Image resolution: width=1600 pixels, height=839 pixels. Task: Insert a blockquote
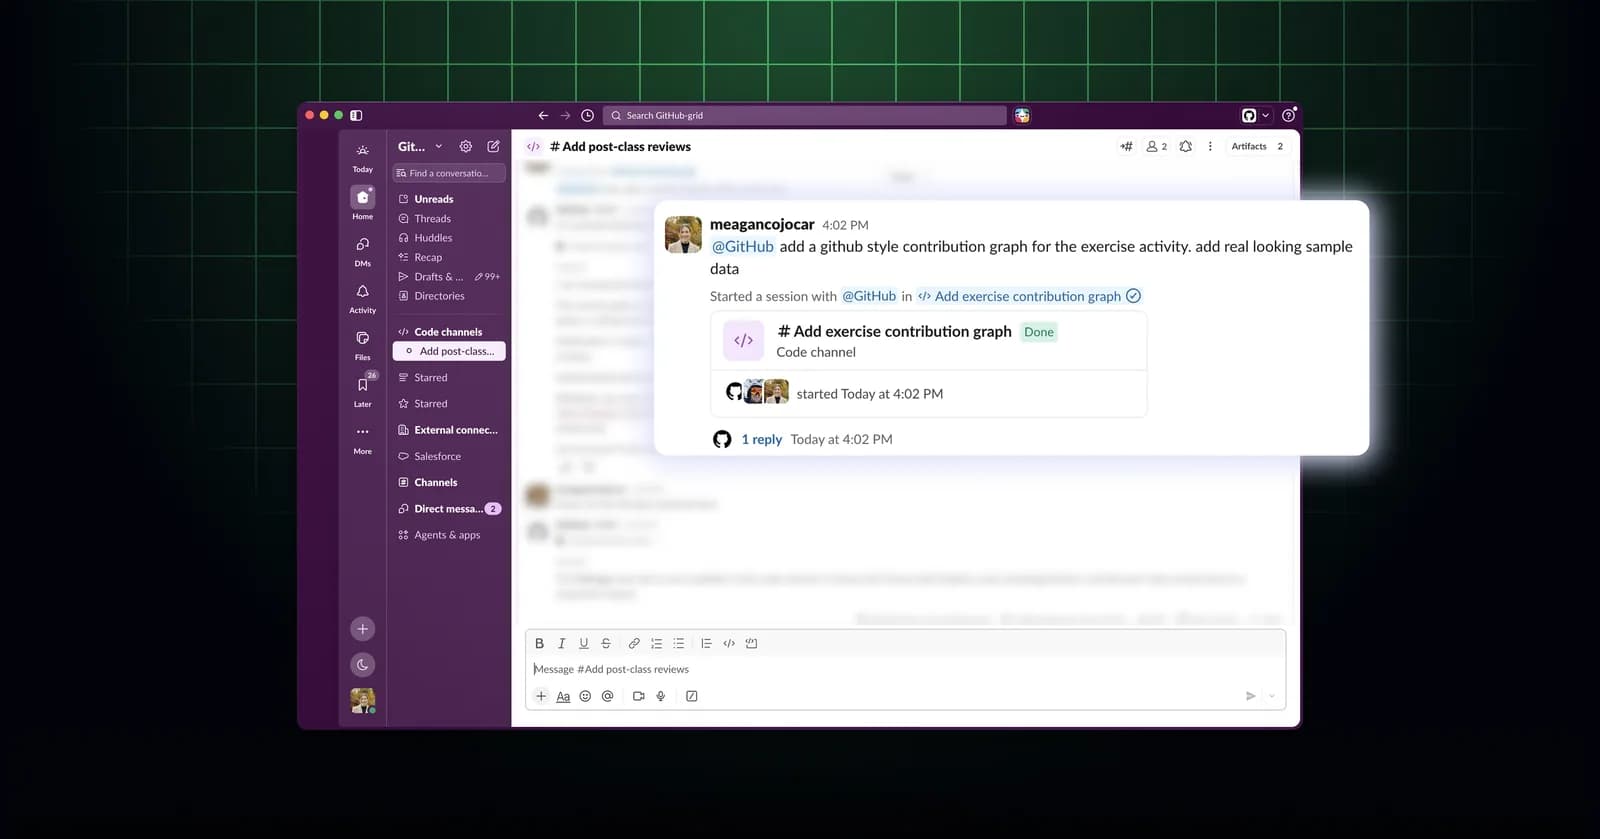pos(706,643)
